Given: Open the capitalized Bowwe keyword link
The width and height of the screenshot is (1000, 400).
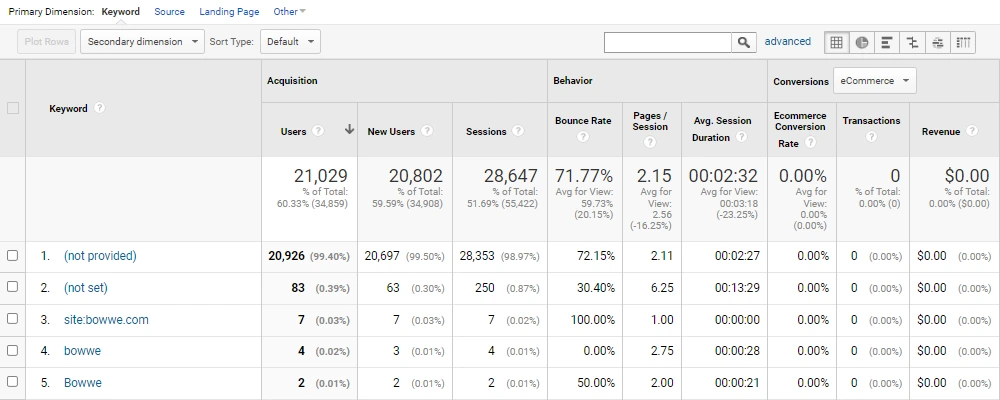Looking at the screenshot, I should pos(83,383).
